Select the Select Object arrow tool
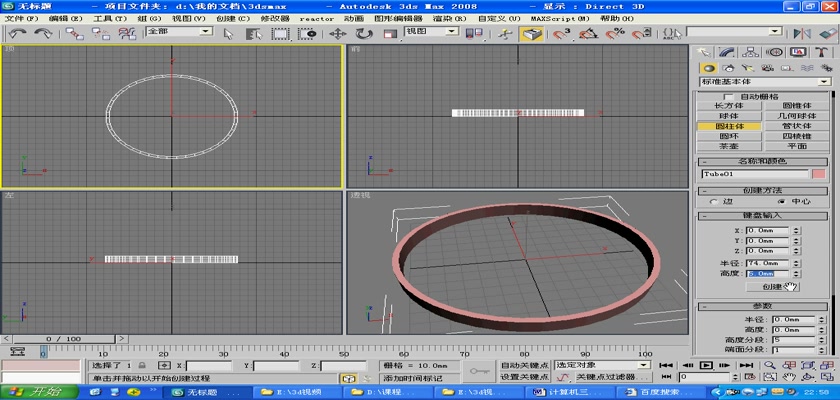840x400 pixels. click(x=228, y=34)
